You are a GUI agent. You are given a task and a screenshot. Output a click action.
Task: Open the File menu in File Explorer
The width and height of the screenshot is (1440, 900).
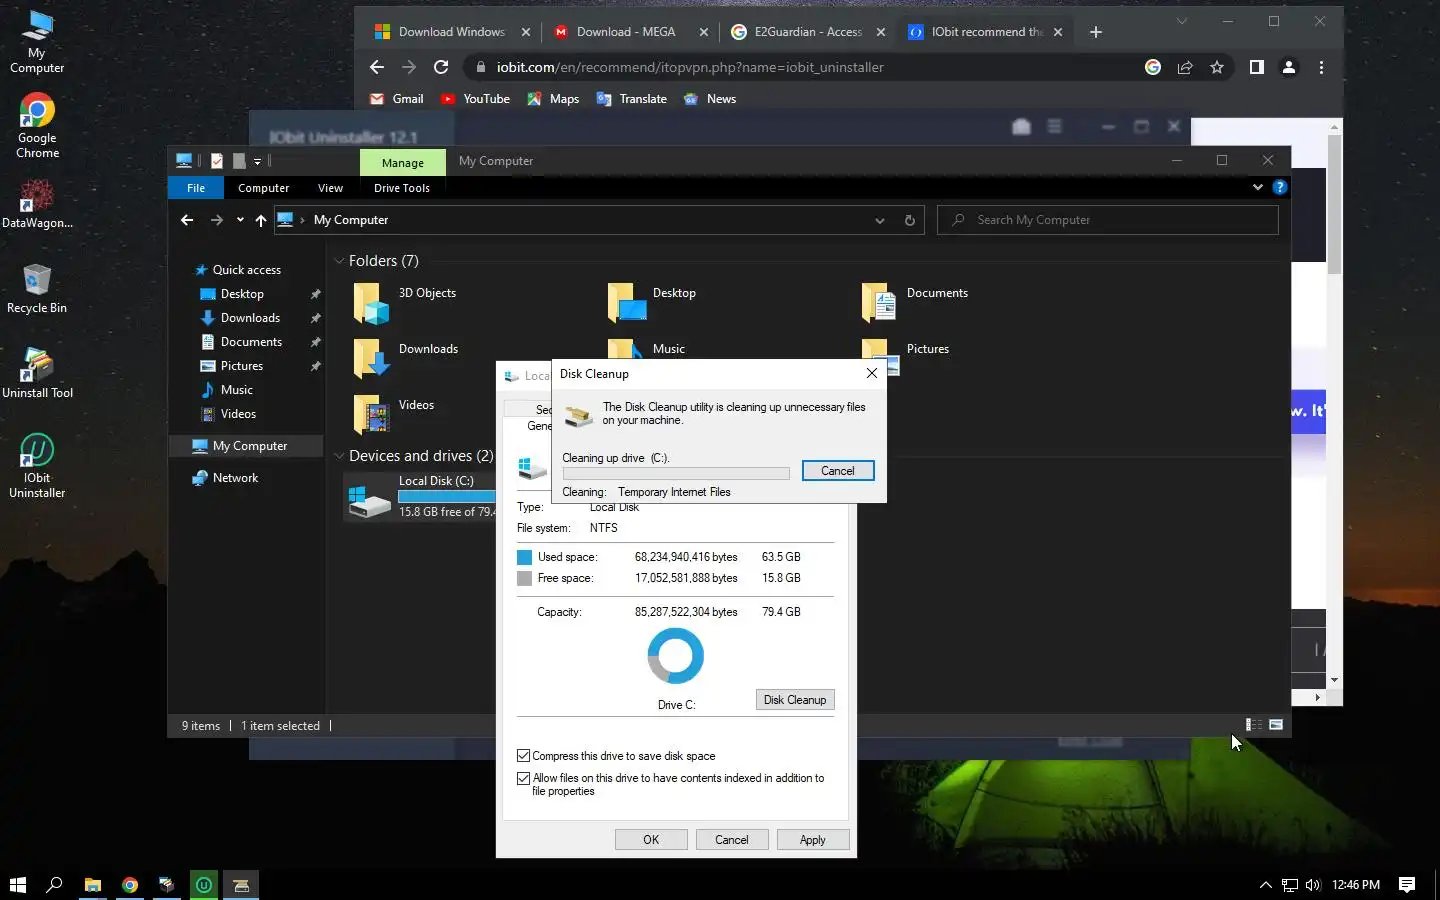coord(196,188)
